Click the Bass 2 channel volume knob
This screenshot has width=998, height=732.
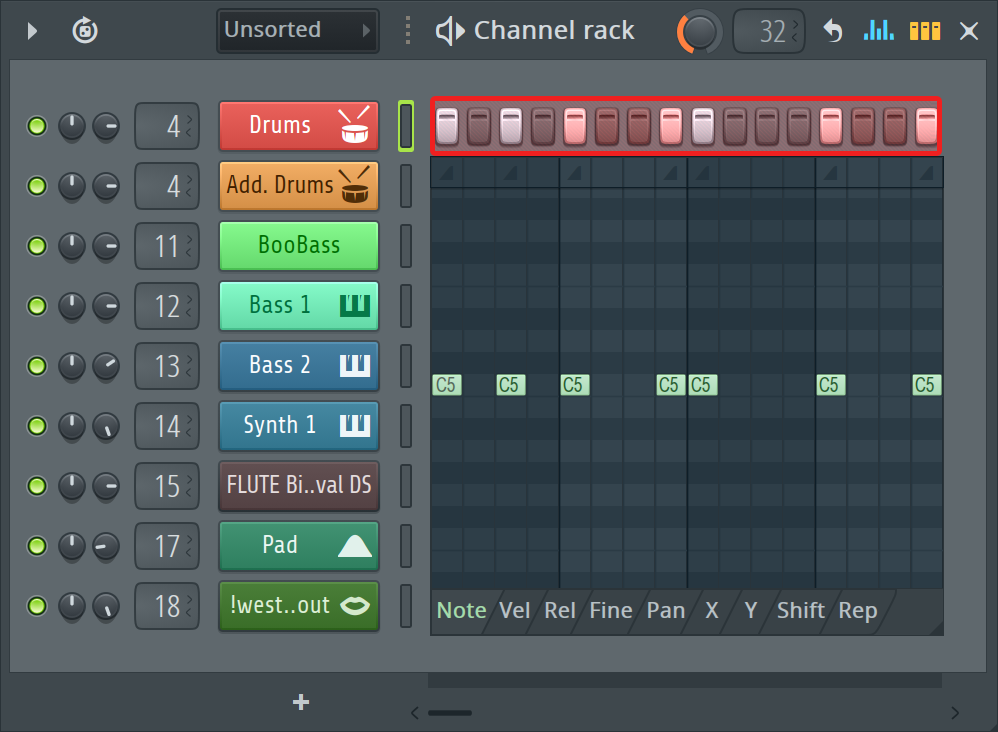pyautogui.click(x=106, y=366)
